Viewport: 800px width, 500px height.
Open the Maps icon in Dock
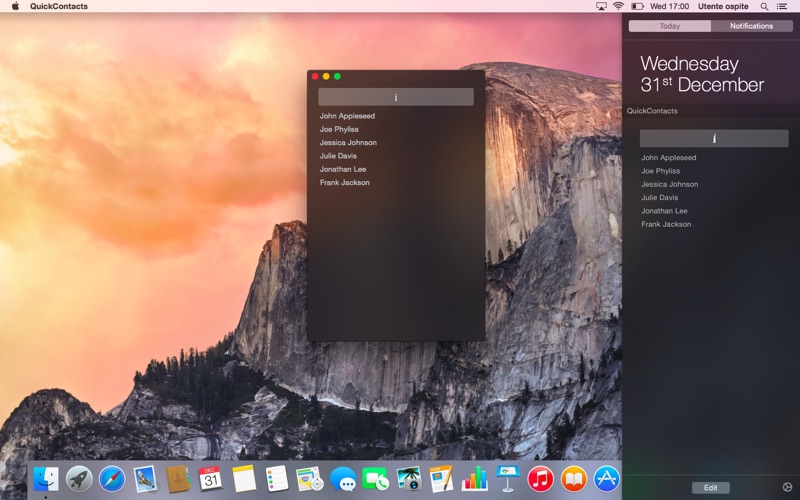pyautogui.click(x=310, y=479)
